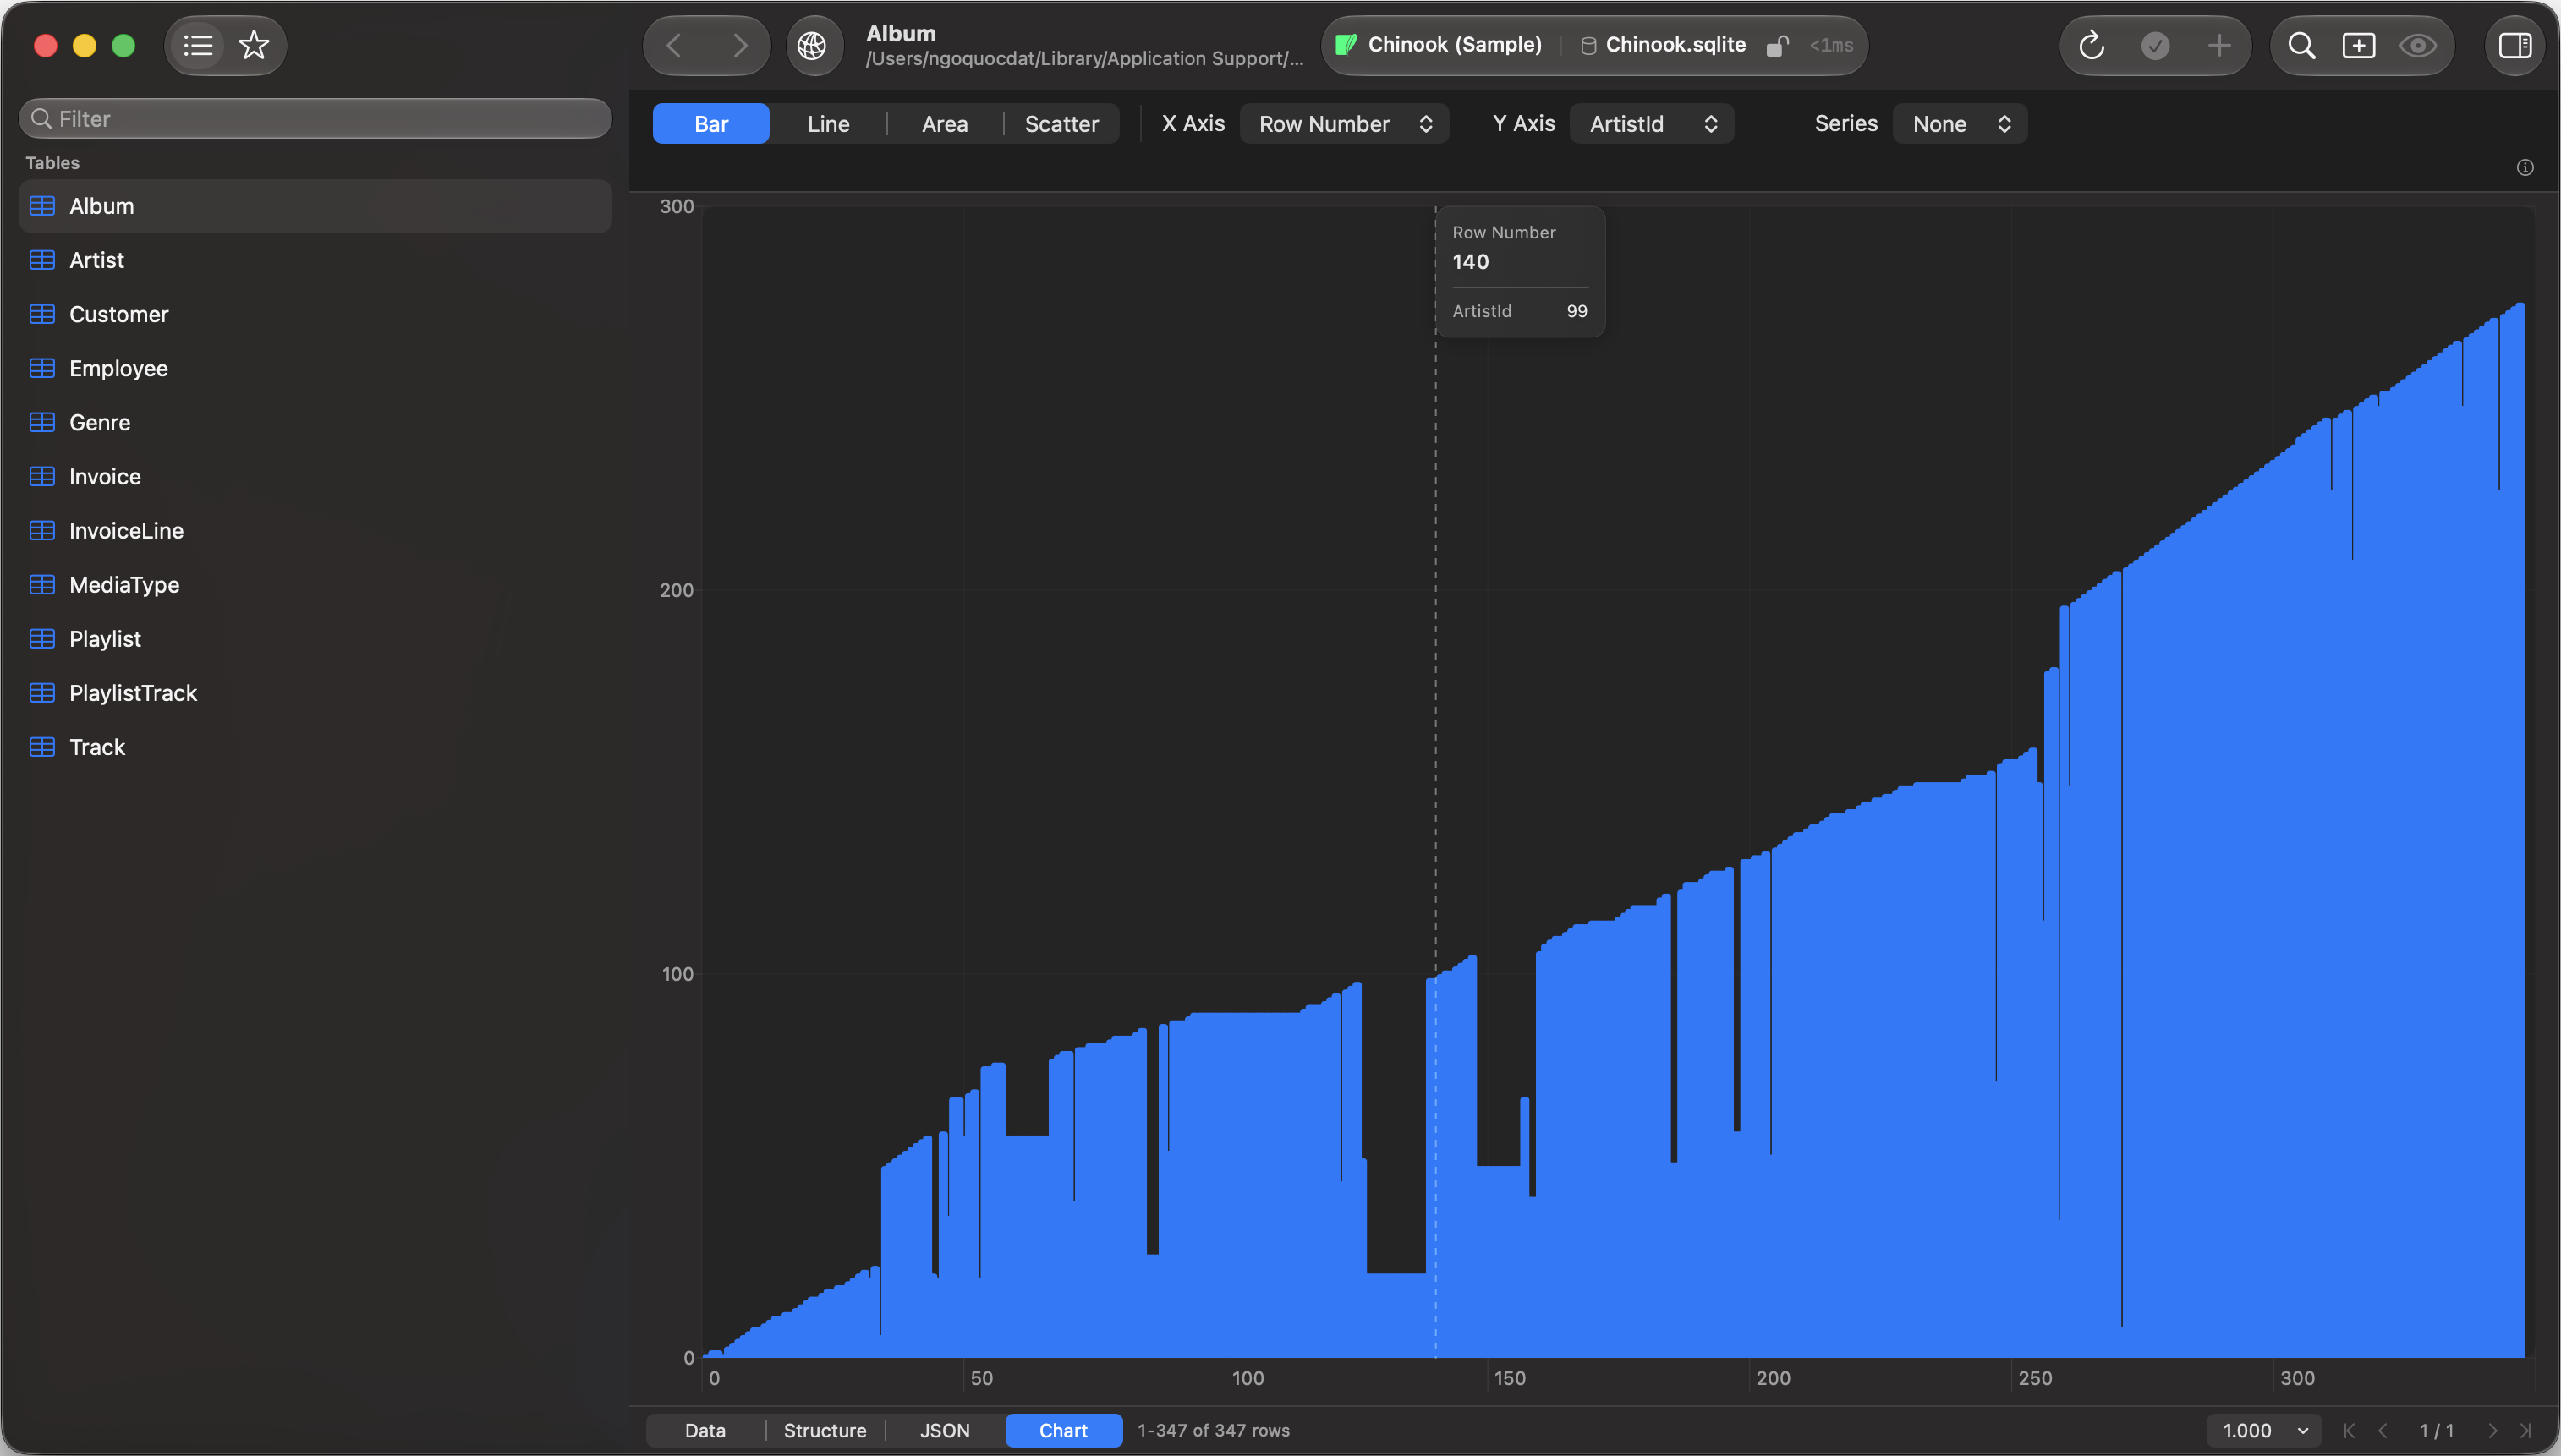Screen dimensions: 2561x1456
Task: Click the Genre table icon
Action: pyautogui.click(x=42, y=422)
